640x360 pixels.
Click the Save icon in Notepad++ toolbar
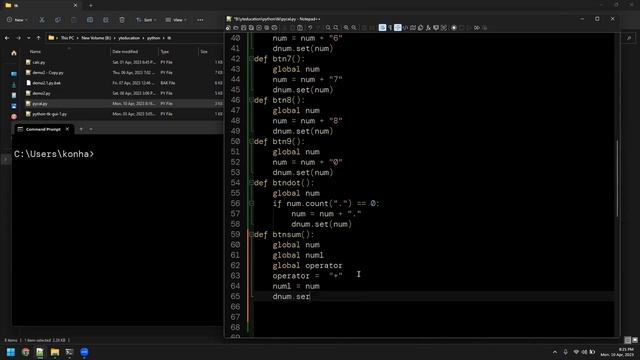(x=244, y=28)
